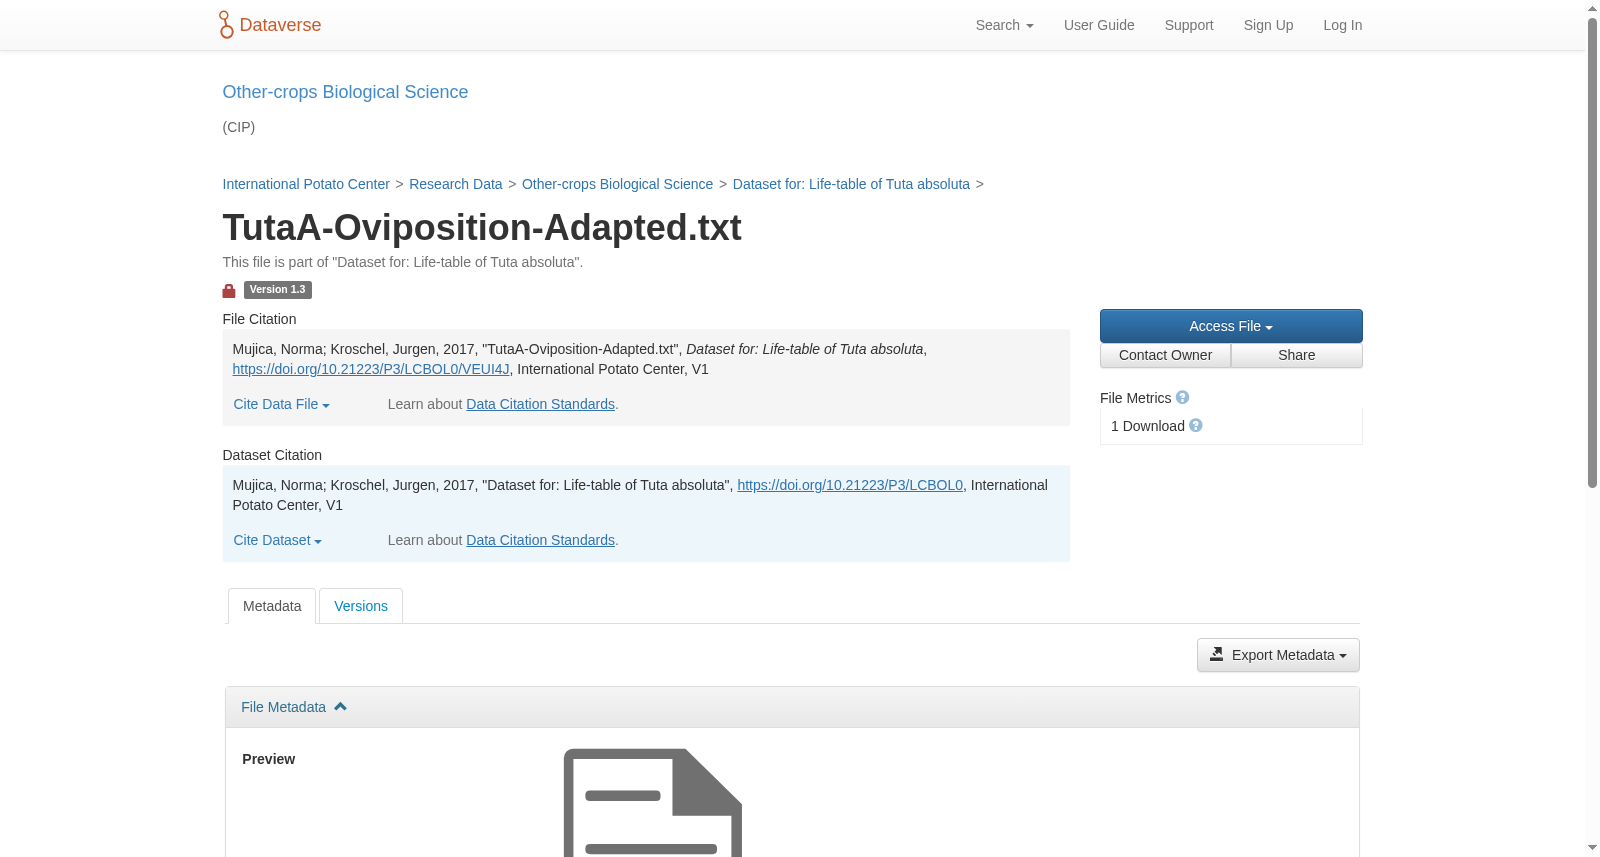The image size is (1600, 857).
Task: Expand the Cite Dataset dropdown
Action: point(277,540)
